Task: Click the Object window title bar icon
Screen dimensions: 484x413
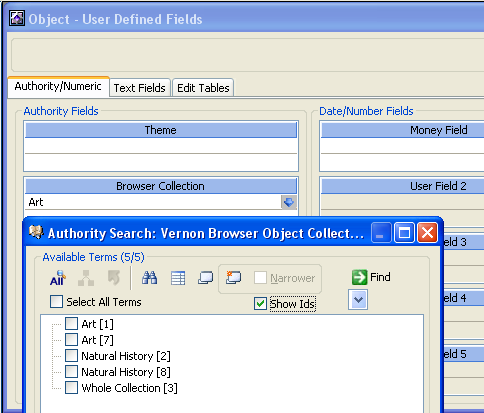Action: click(17, 18)
